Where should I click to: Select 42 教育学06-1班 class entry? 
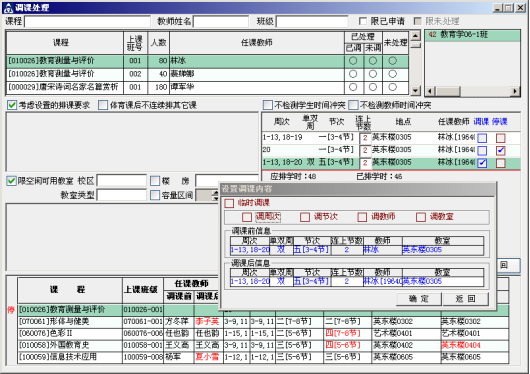coord(472,35)
